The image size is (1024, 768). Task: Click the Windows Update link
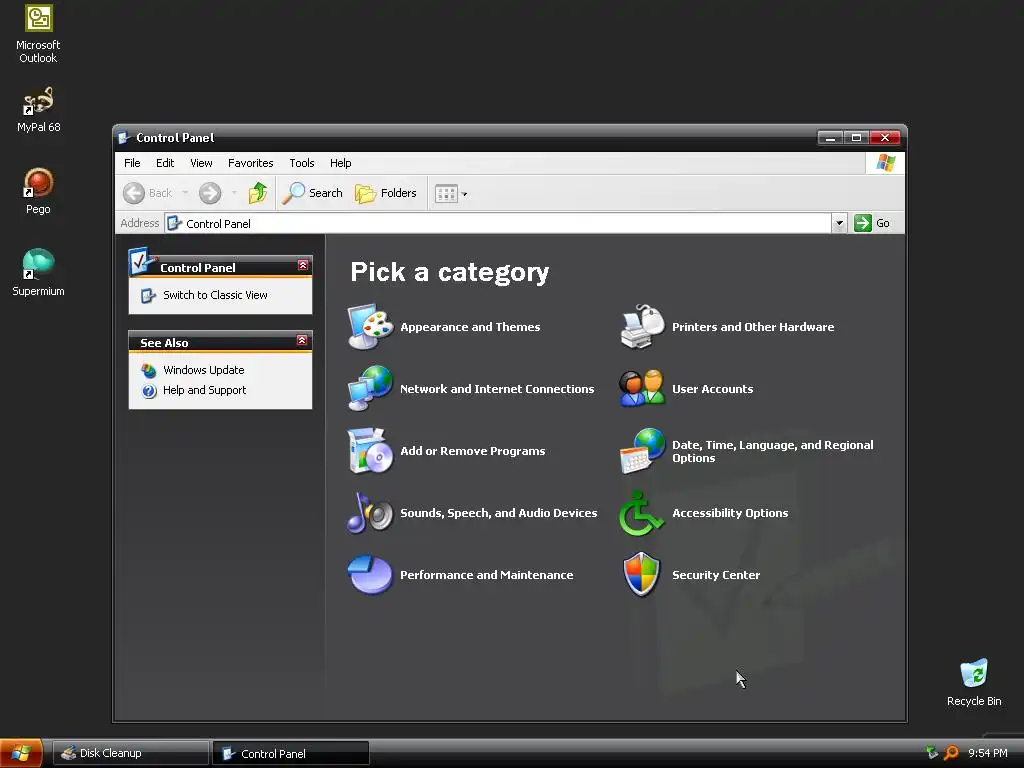pos(203,370)
